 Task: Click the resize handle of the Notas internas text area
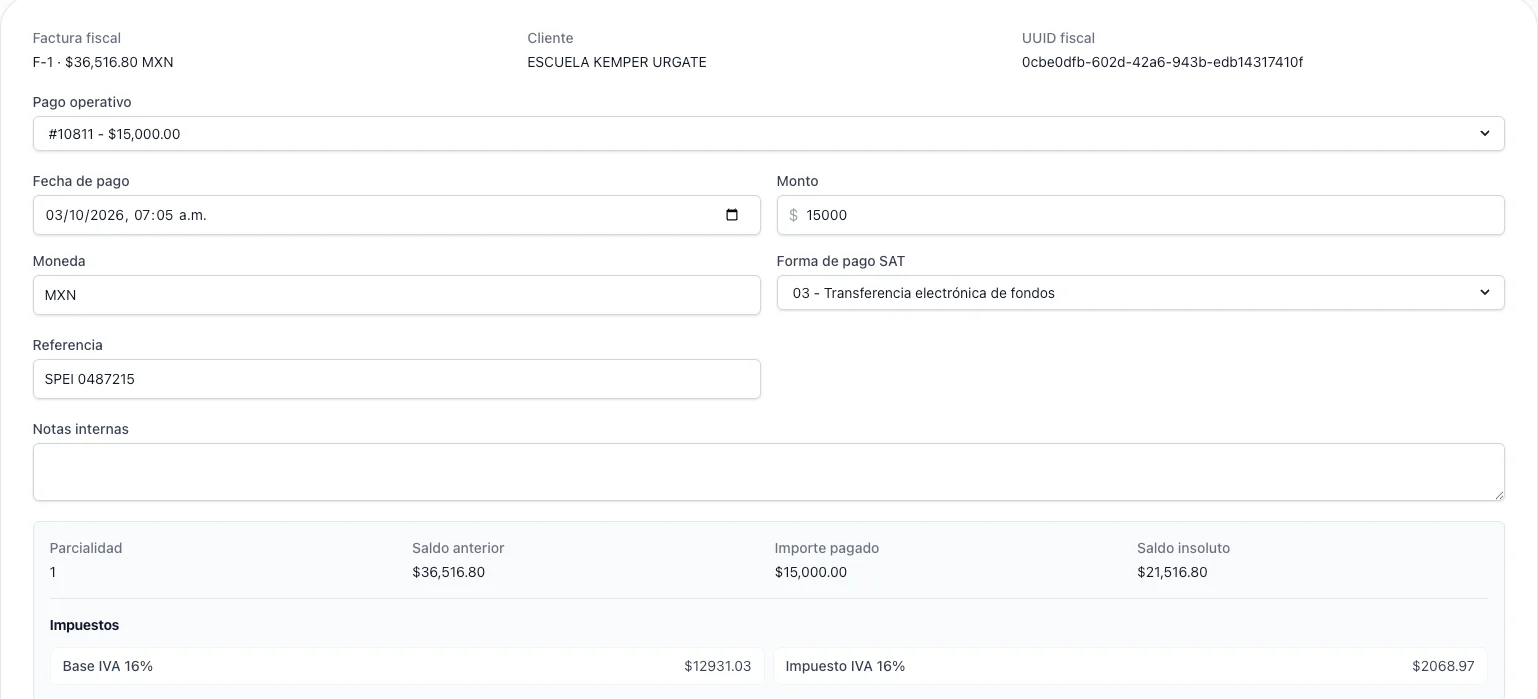coord(1498,494)
